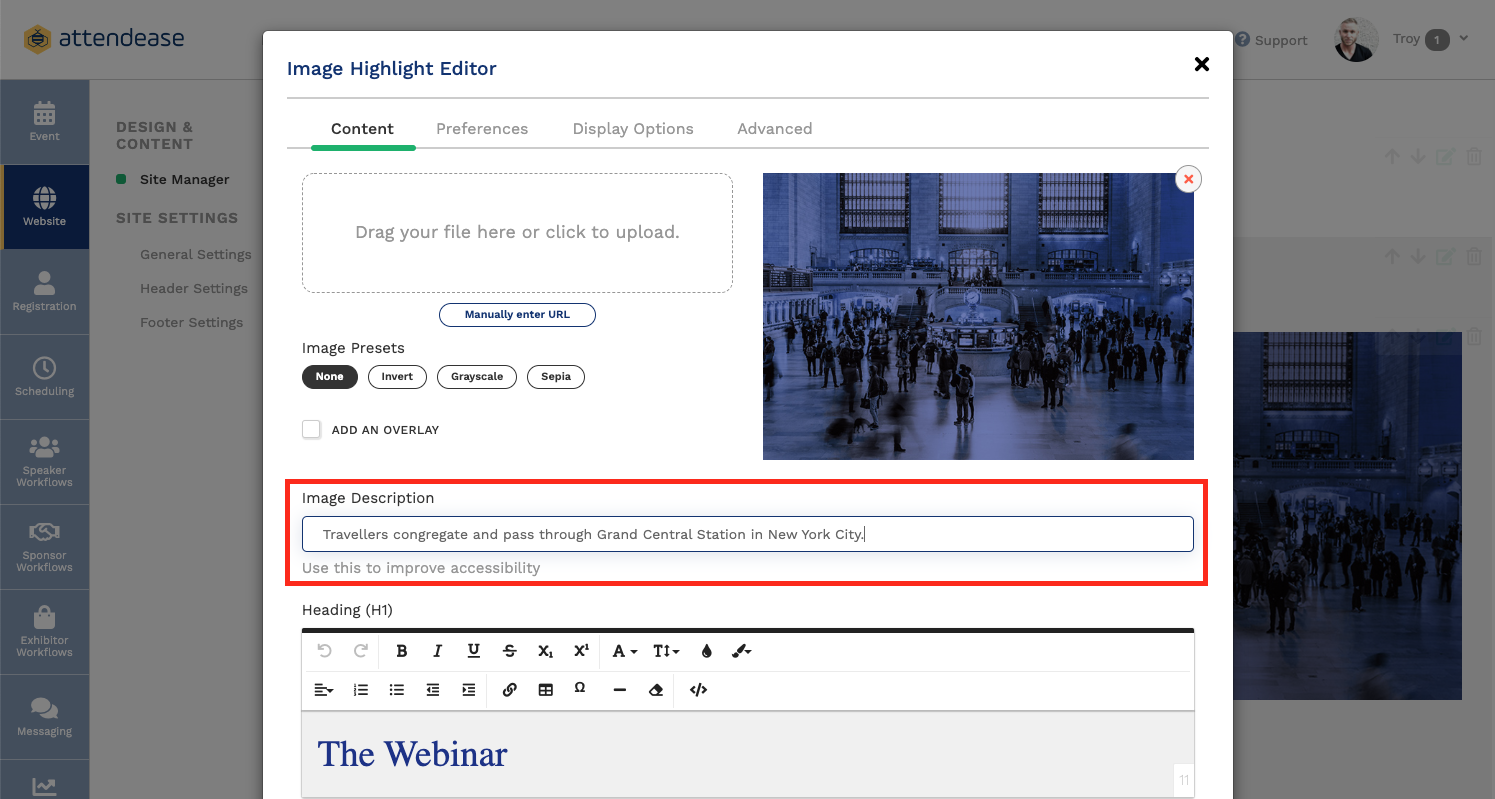
Task: Open Troy's account dropdown menu
Action: pos(1430,39)
